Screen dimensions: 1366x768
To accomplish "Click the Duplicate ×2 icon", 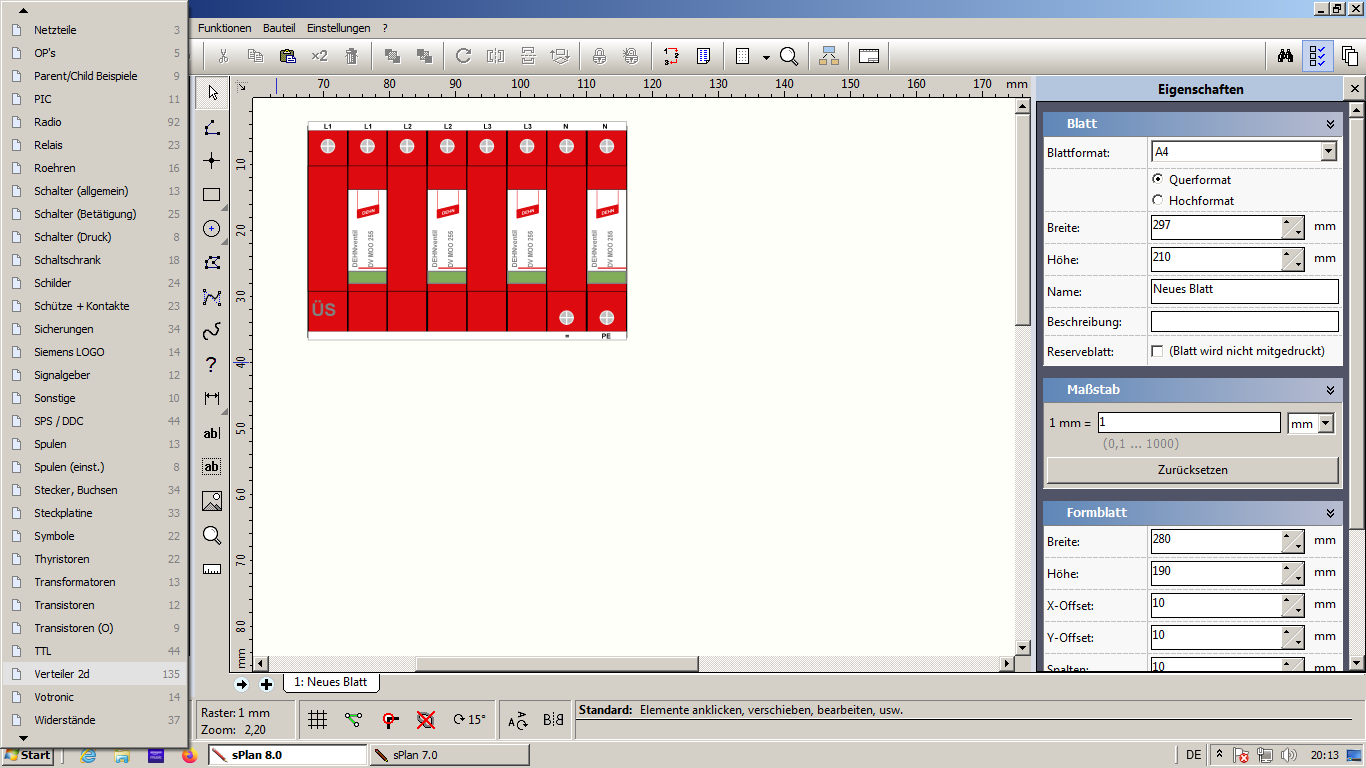I will coord(319,56).
